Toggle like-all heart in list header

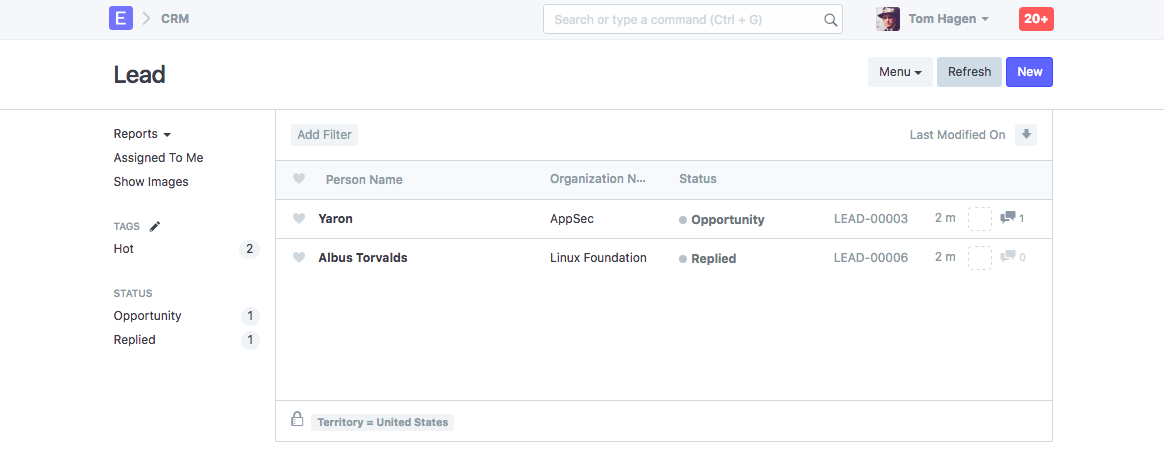298,179
